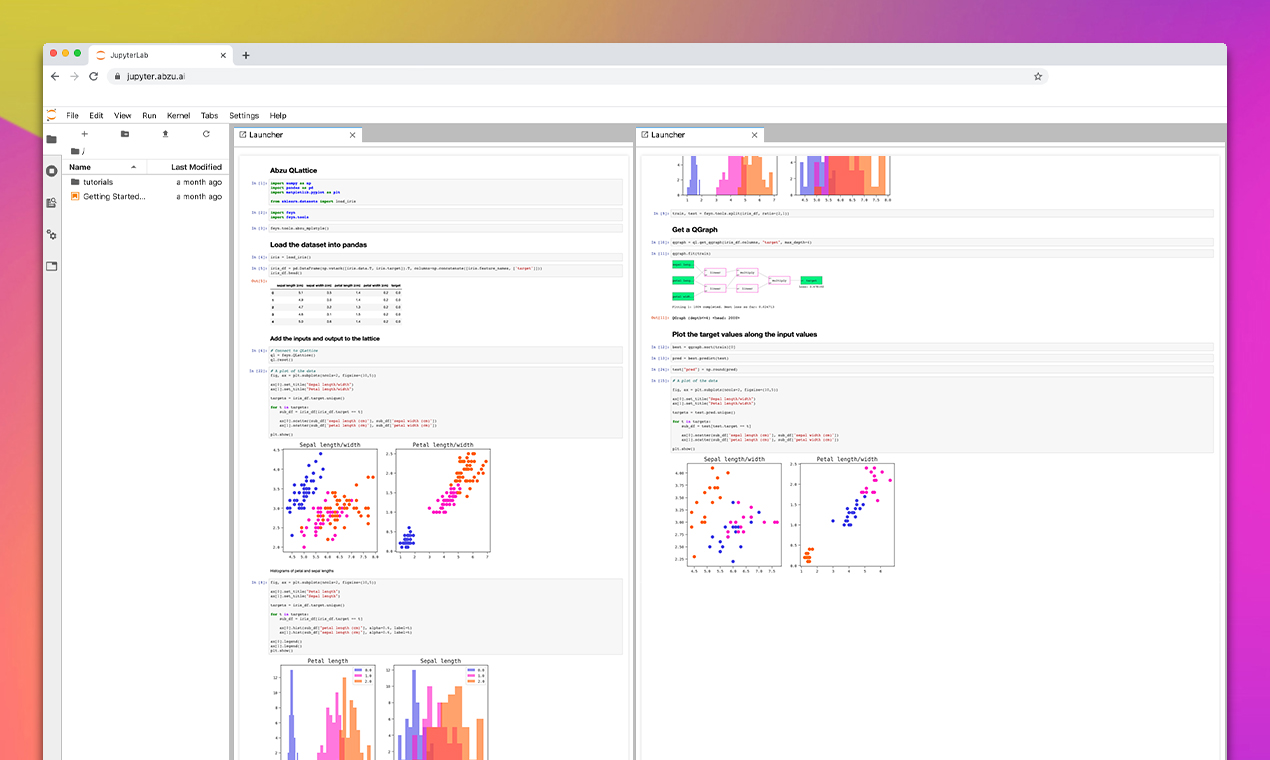Open the Commands palette sidebar icon
Image resolution: width=1270 pixels, height=760 pixels.
51,203
